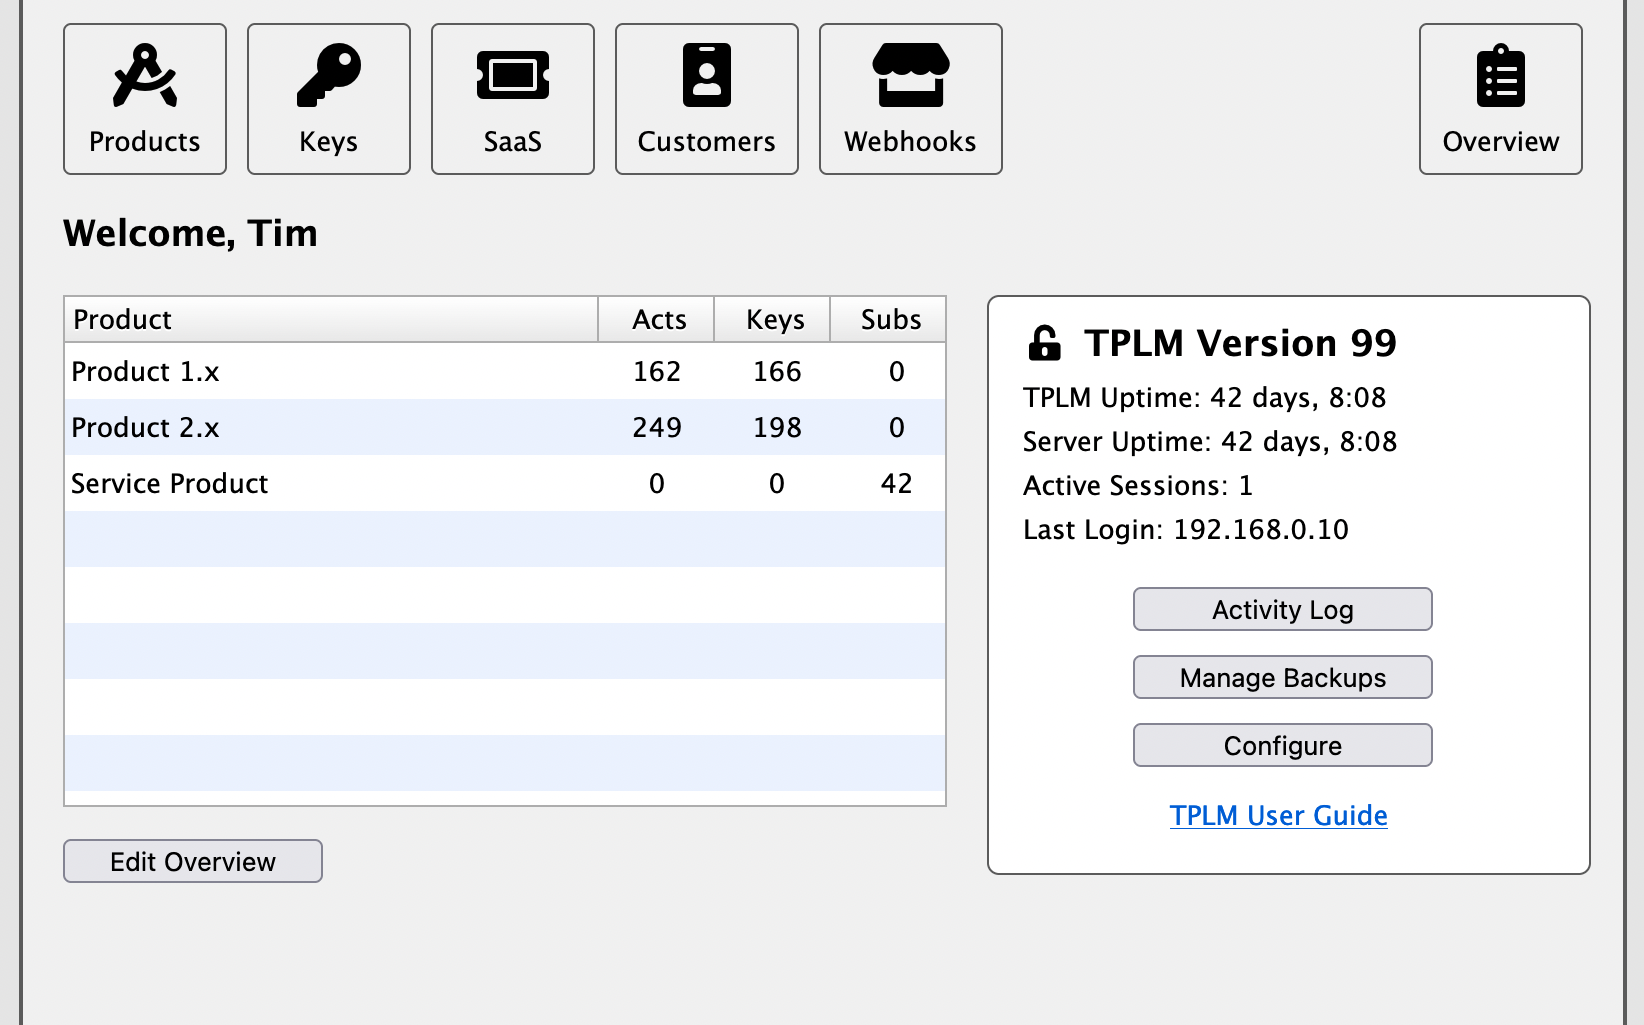This screenshot has height=1025, width=1644.
Task: Open the TPLM User Guide link
Action: 1278,815
